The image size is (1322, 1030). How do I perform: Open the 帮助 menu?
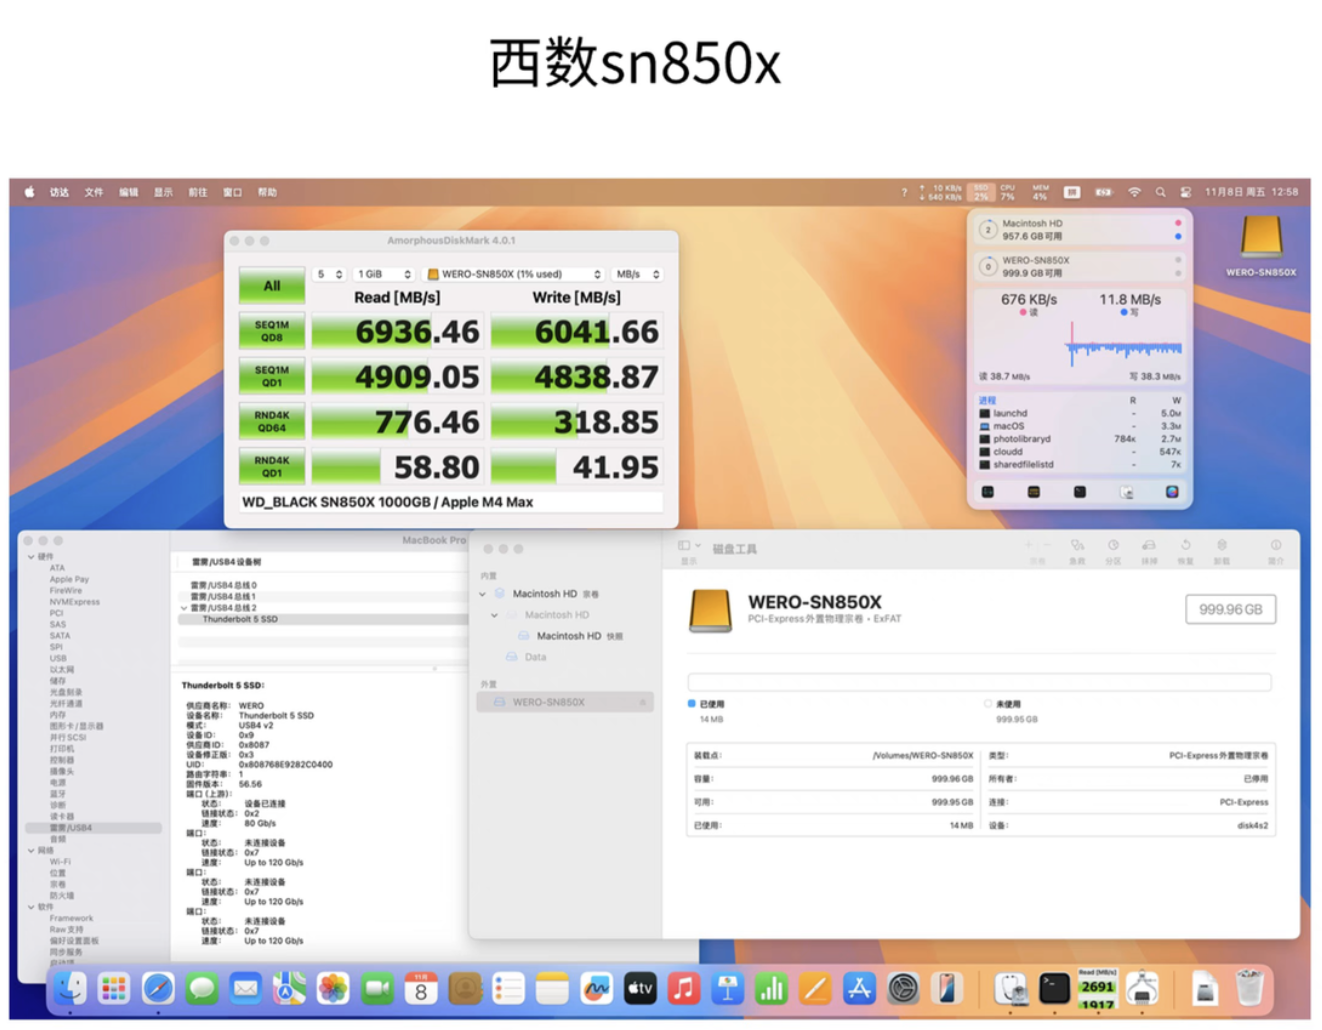point(267,192)
